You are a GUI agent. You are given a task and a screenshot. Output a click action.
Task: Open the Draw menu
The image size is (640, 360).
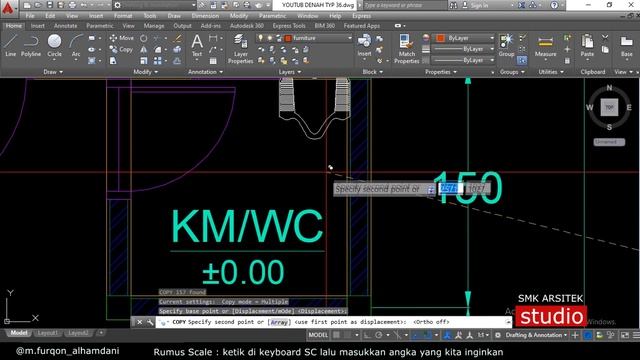174,16
